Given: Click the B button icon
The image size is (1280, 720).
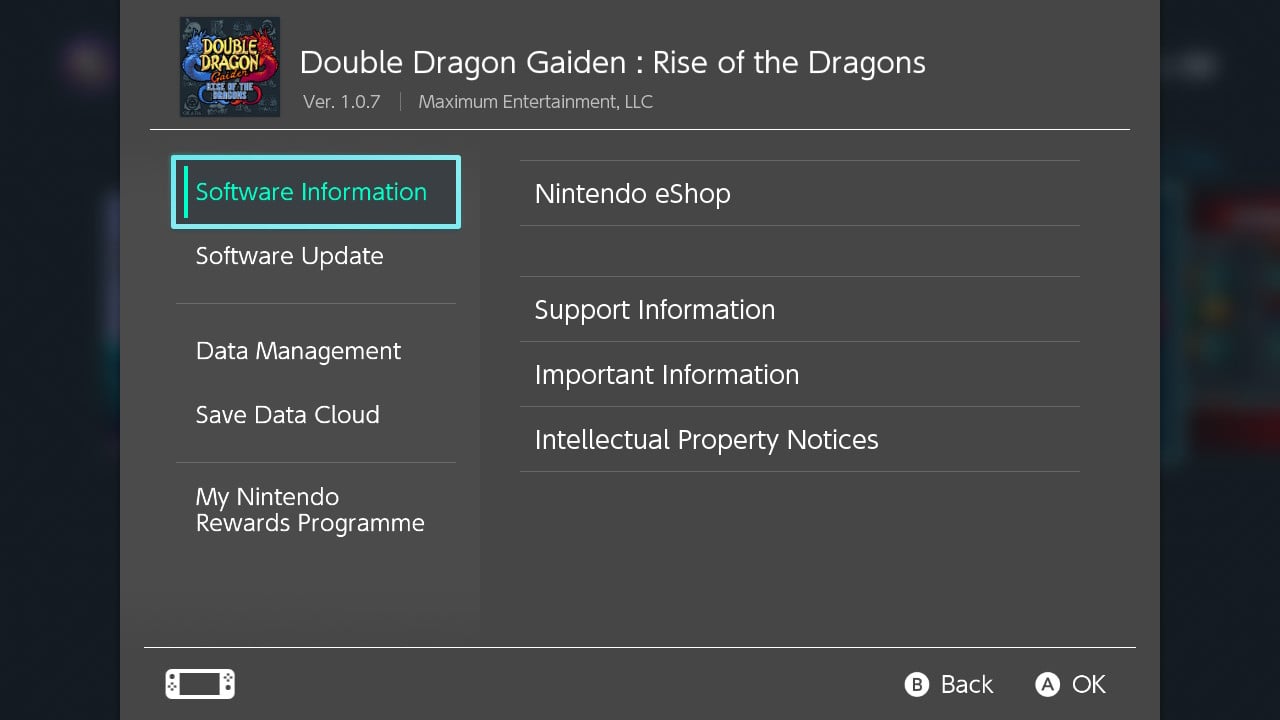Looking at the screenshot, I should click(917, 684).
